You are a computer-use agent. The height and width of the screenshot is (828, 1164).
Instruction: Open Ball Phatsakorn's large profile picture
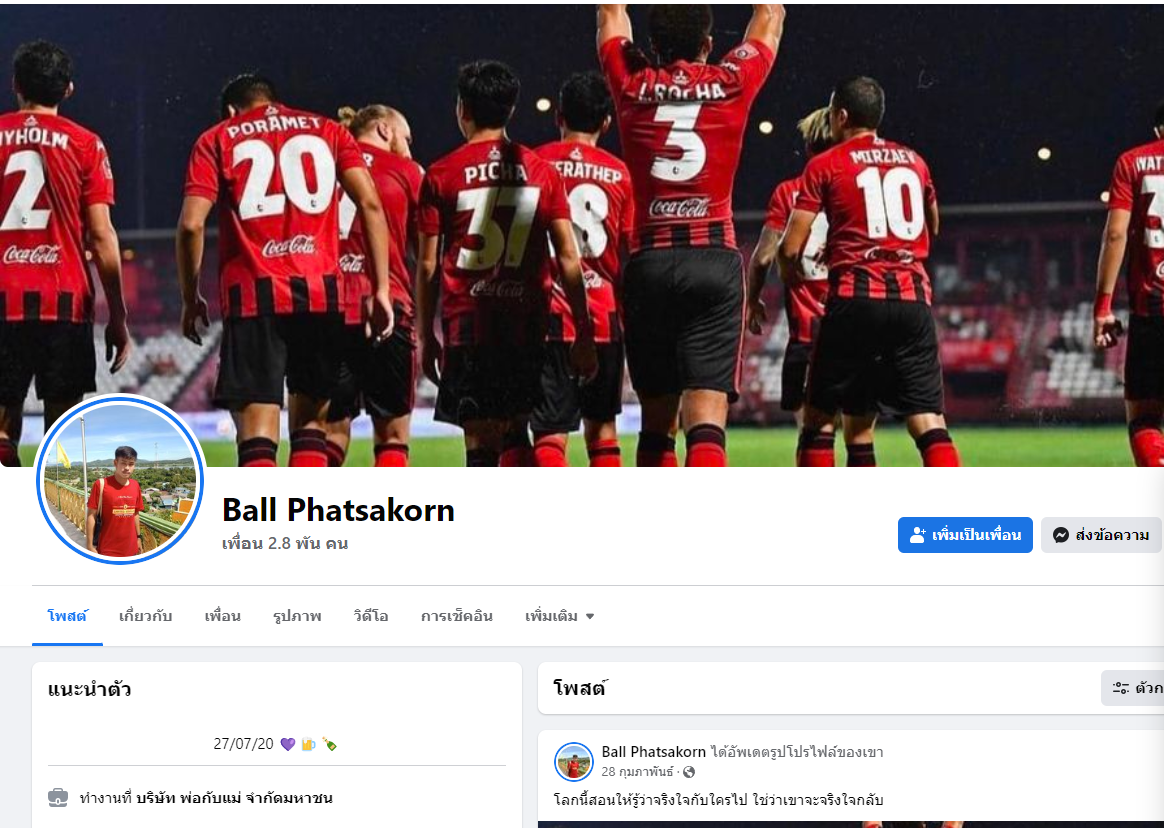pos(120,479)
